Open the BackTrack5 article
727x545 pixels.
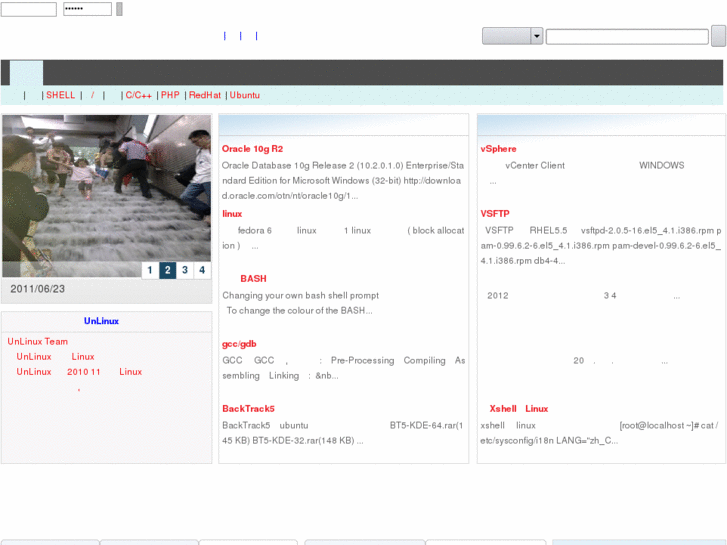(248, 409)
